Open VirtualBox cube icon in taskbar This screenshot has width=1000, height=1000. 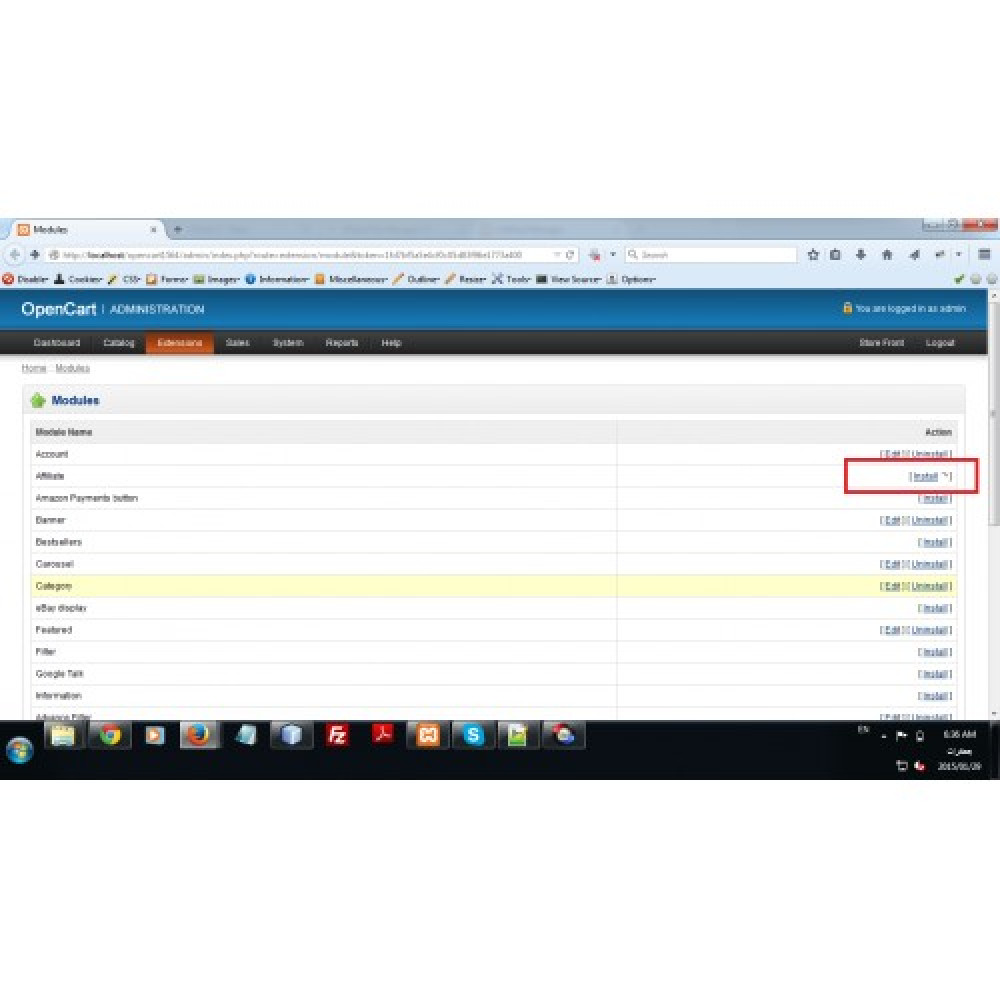point(291,736)
